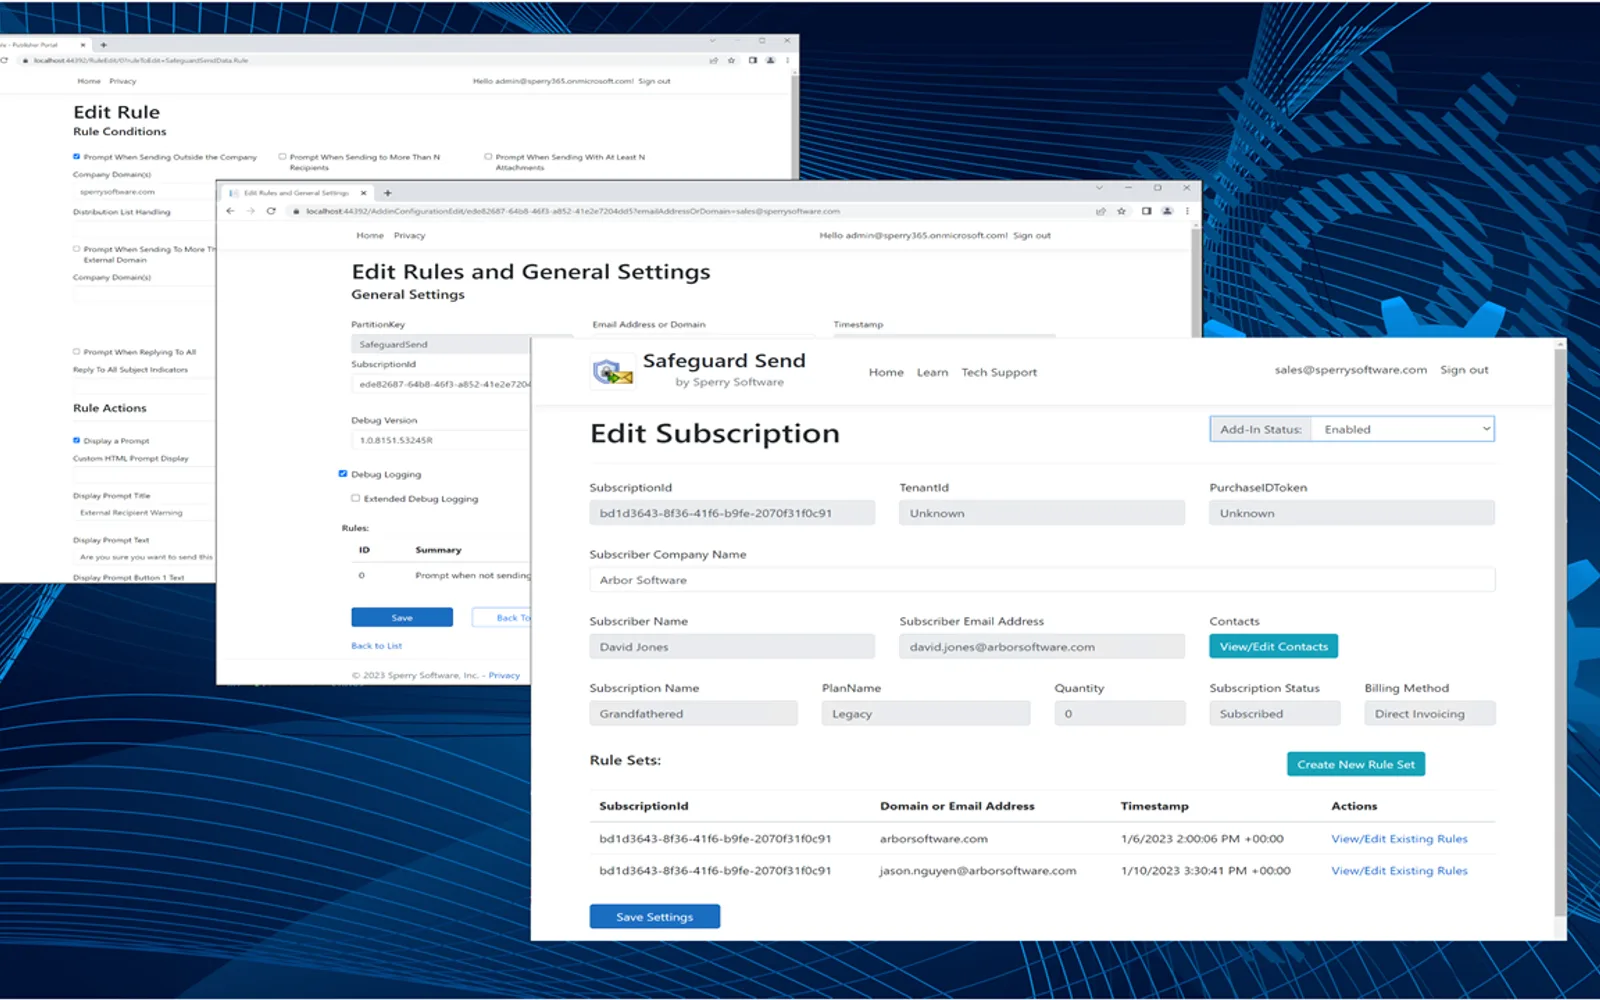Bookmark the Edit Rule page with star icon
Image resolution: width=1600 pixels, height=1000 pixels.
731,60
